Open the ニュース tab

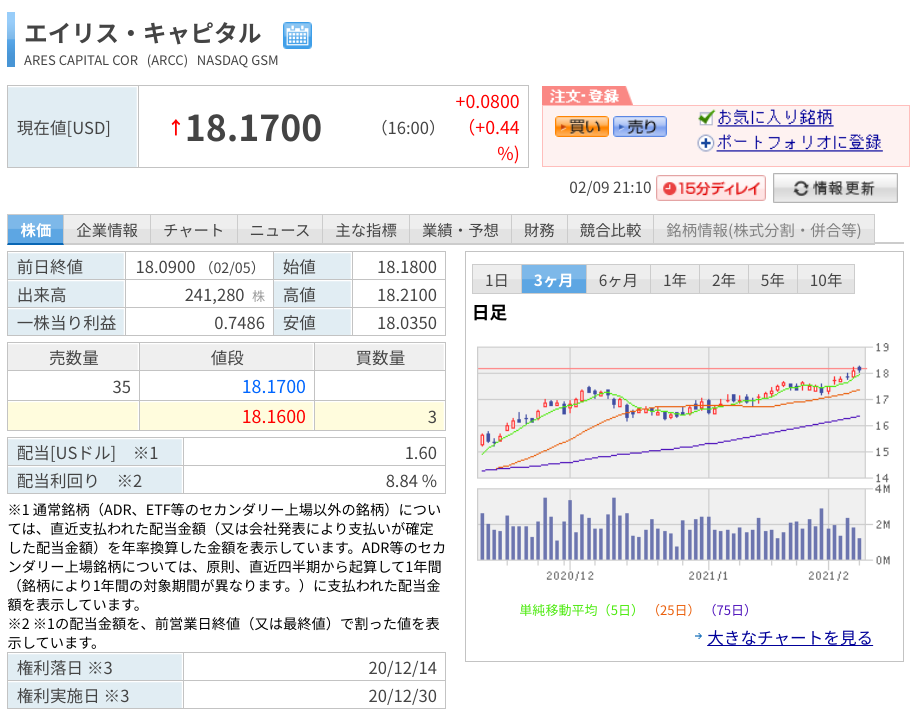280,230
